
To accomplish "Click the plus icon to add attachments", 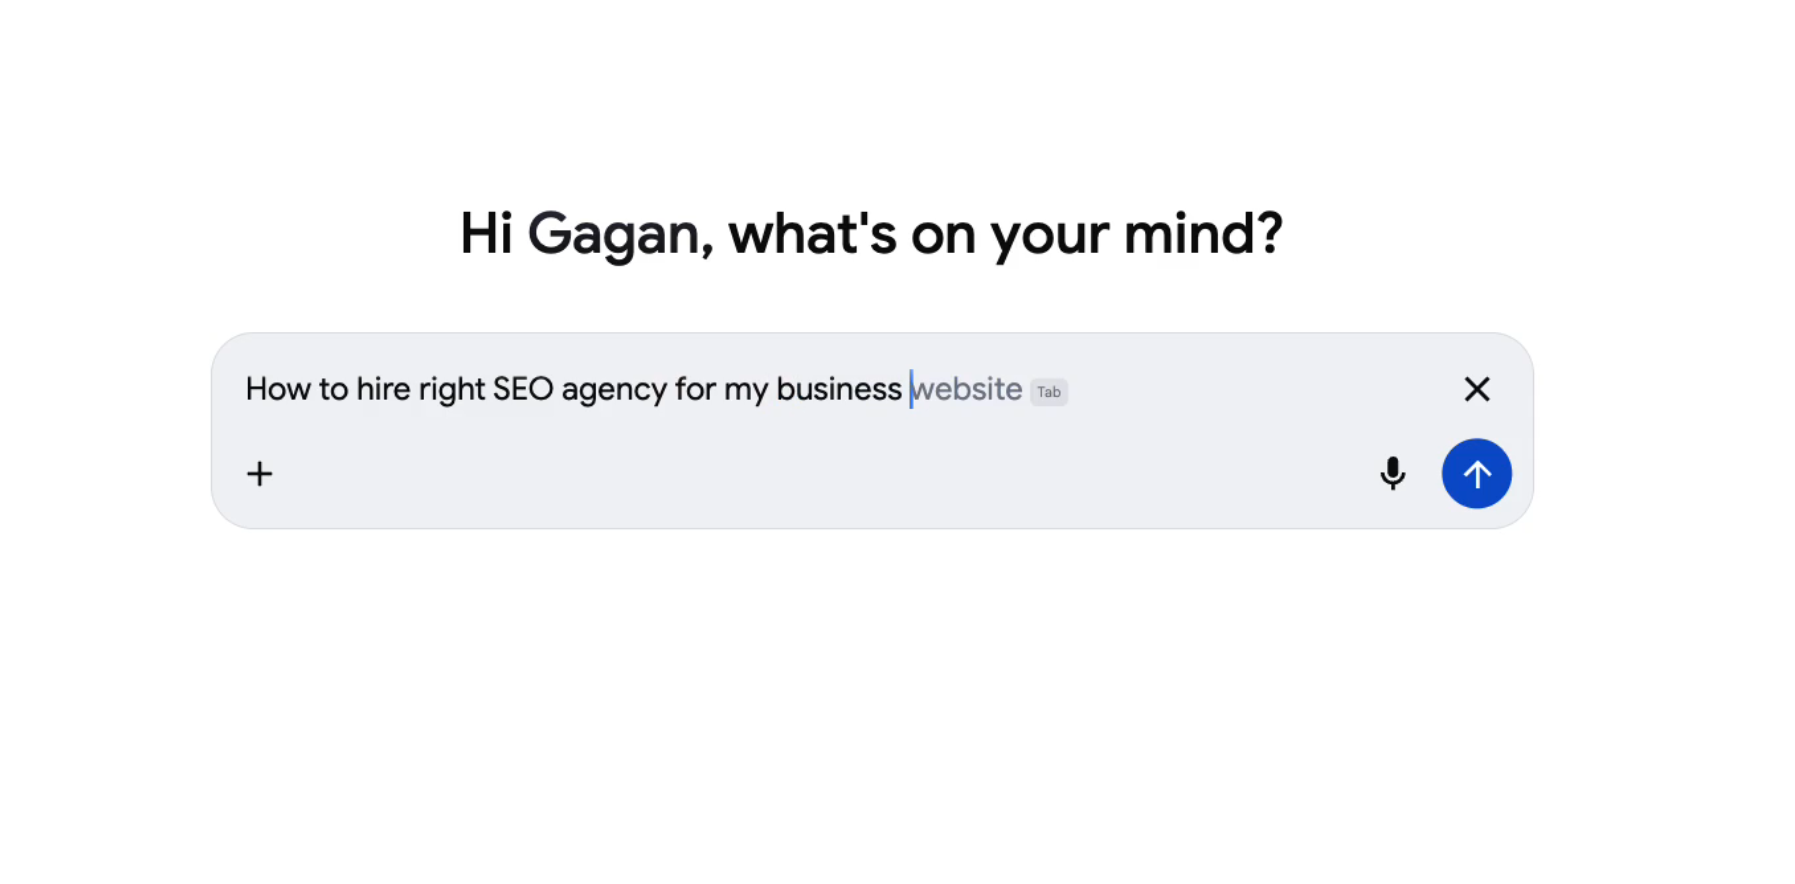I will (260, 474).
